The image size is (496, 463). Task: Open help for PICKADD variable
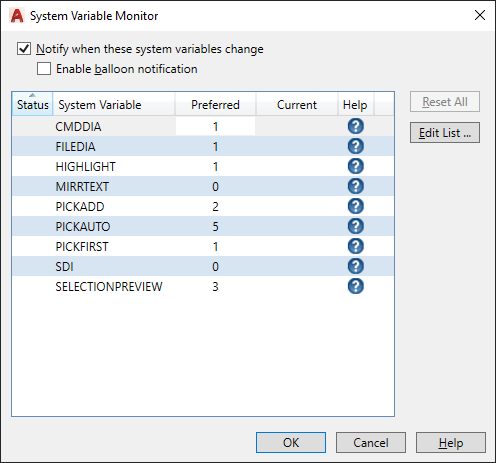pyautogui.click(x=356, y=206)
